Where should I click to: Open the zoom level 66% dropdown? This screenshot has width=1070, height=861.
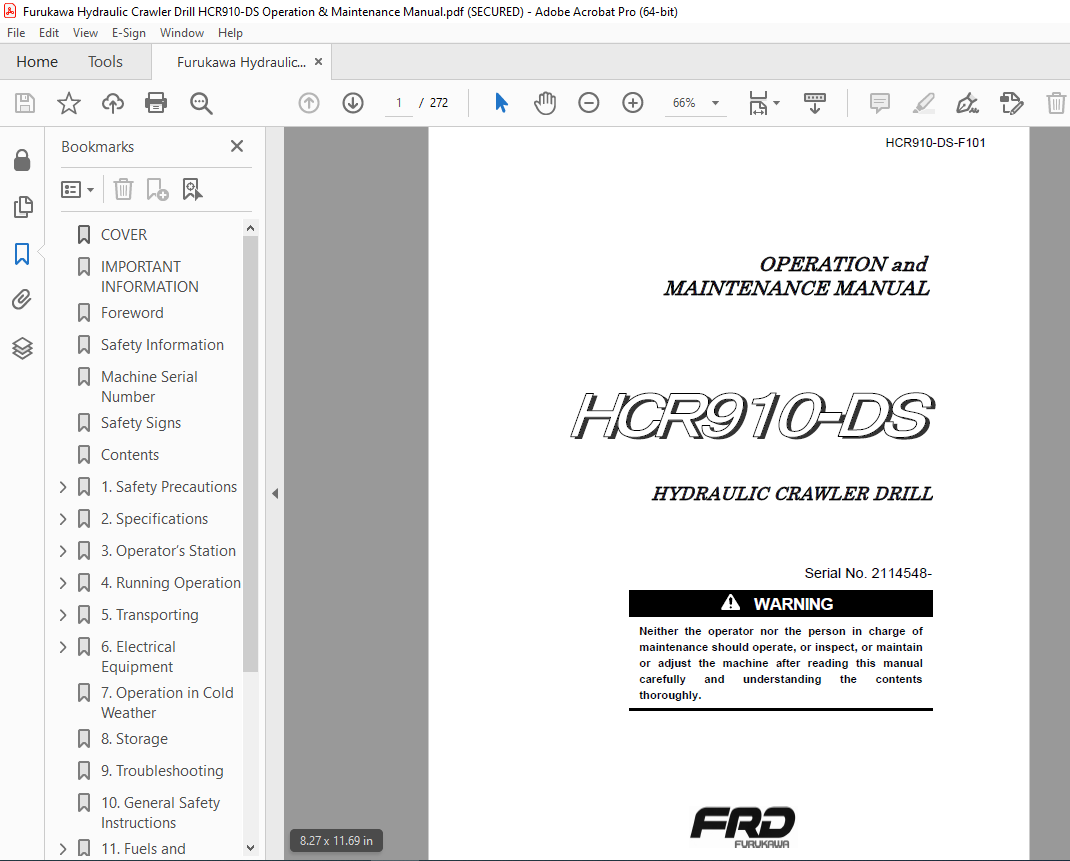pyautogui.click(x=715, y=103)
